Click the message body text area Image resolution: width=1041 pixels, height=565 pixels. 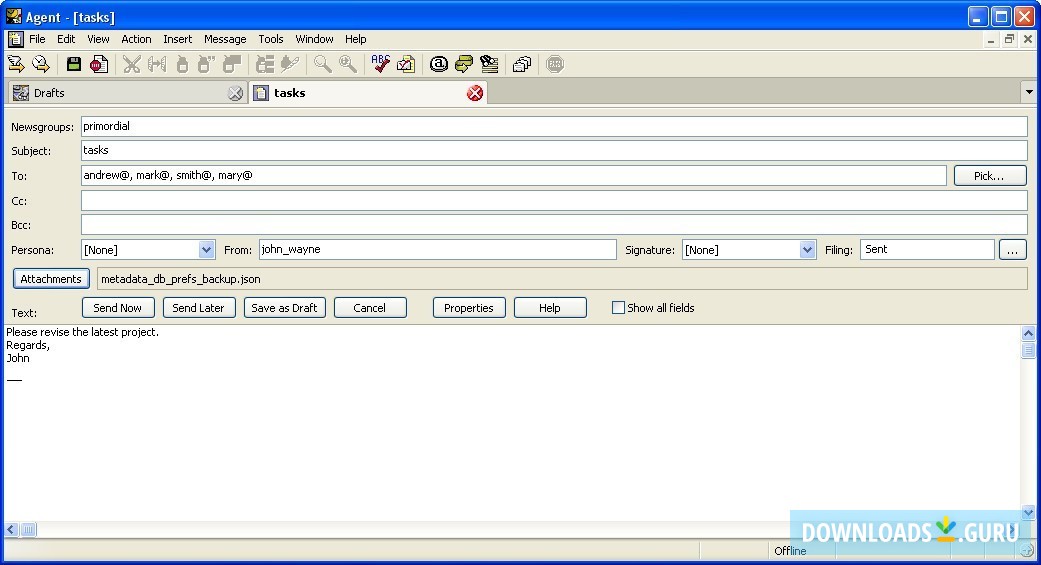(511, 425)
